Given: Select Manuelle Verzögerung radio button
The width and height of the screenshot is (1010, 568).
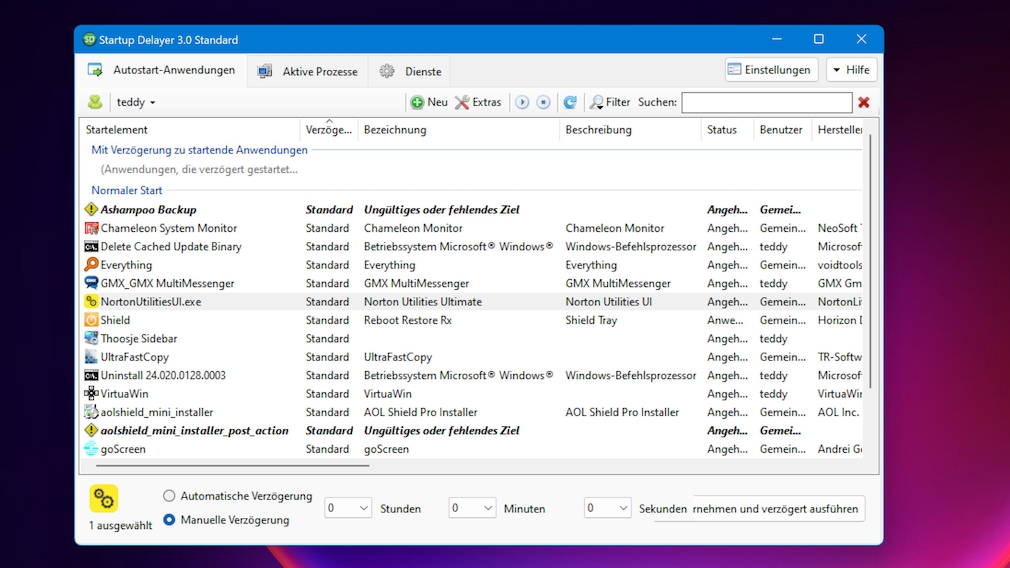Looking at the screenshot, I should pyautogui.click(x=169, y=520).
